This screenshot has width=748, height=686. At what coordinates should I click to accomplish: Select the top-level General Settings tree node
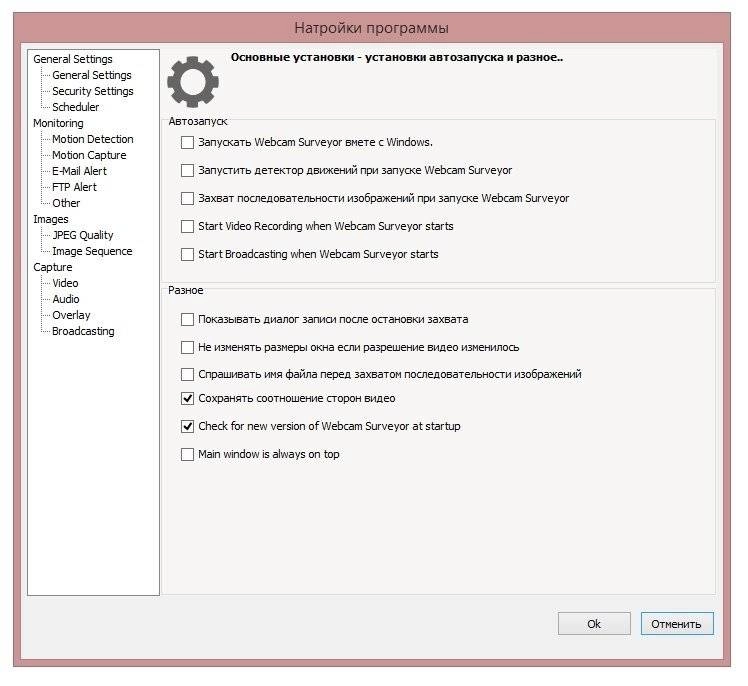pyautogui.click(x=73, y=59)
